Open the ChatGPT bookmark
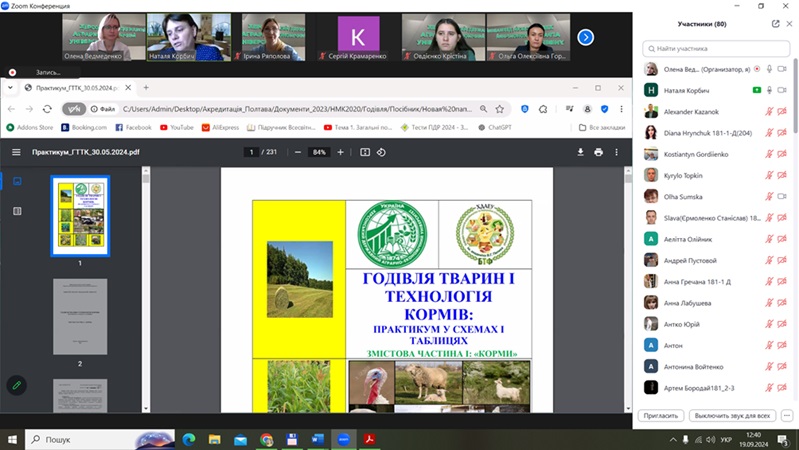799x450 pixels. [495, 127]
